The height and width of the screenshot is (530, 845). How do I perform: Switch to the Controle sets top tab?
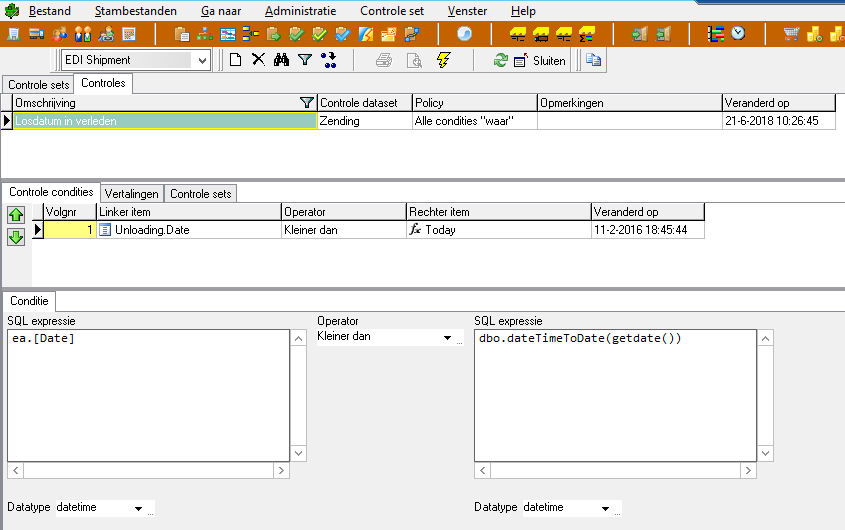39,85
